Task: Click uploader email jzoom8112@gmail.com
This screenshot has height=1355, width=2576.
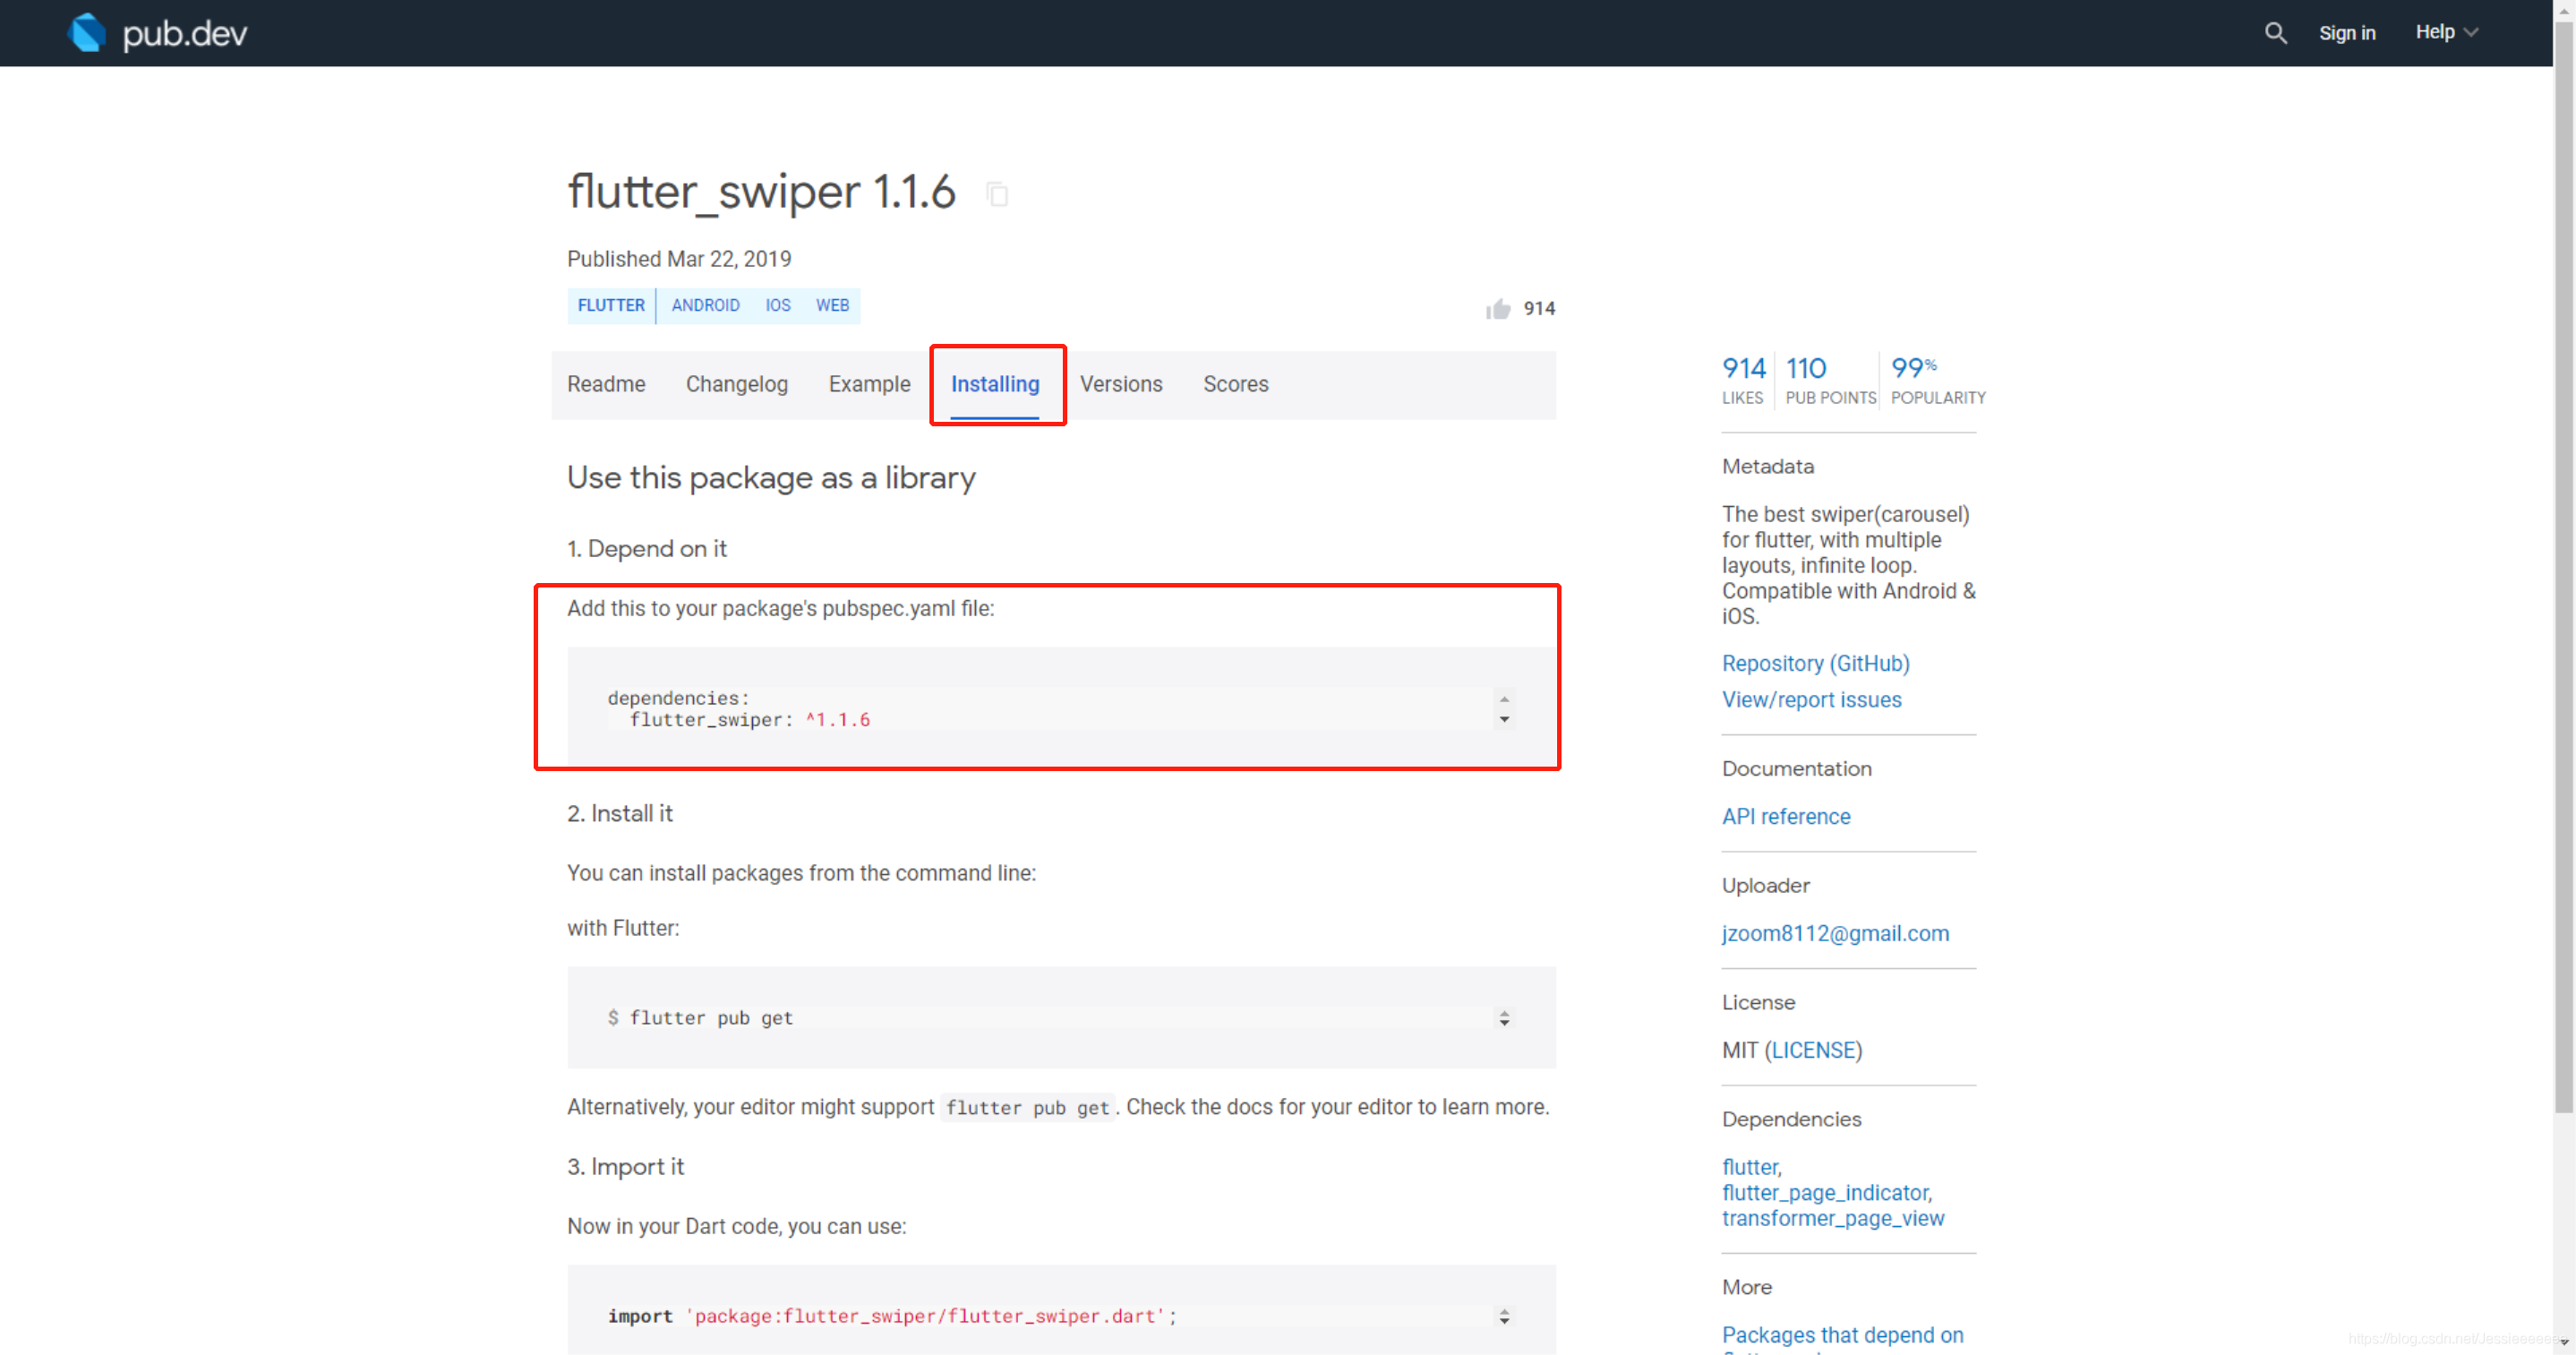Action: 1834,933
